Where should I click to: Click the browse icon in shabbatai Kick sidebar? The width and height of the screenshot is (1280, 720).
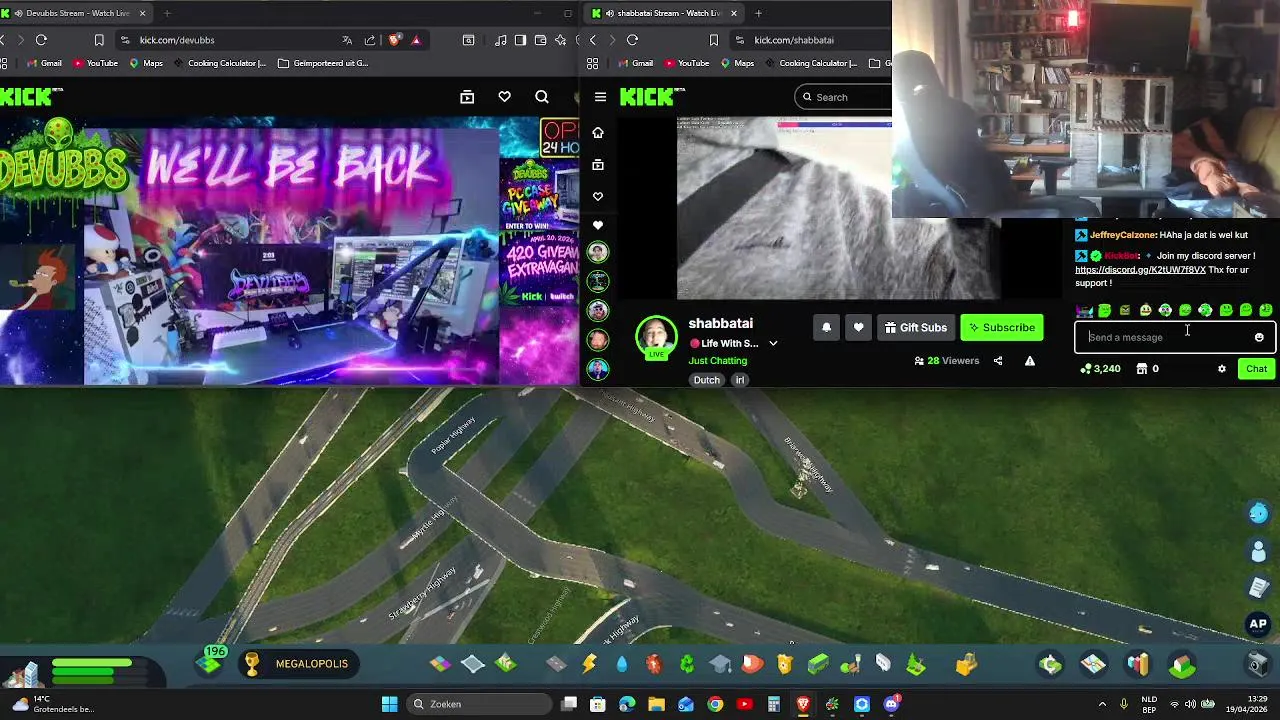pyautogui.click(x=598, y=164)
